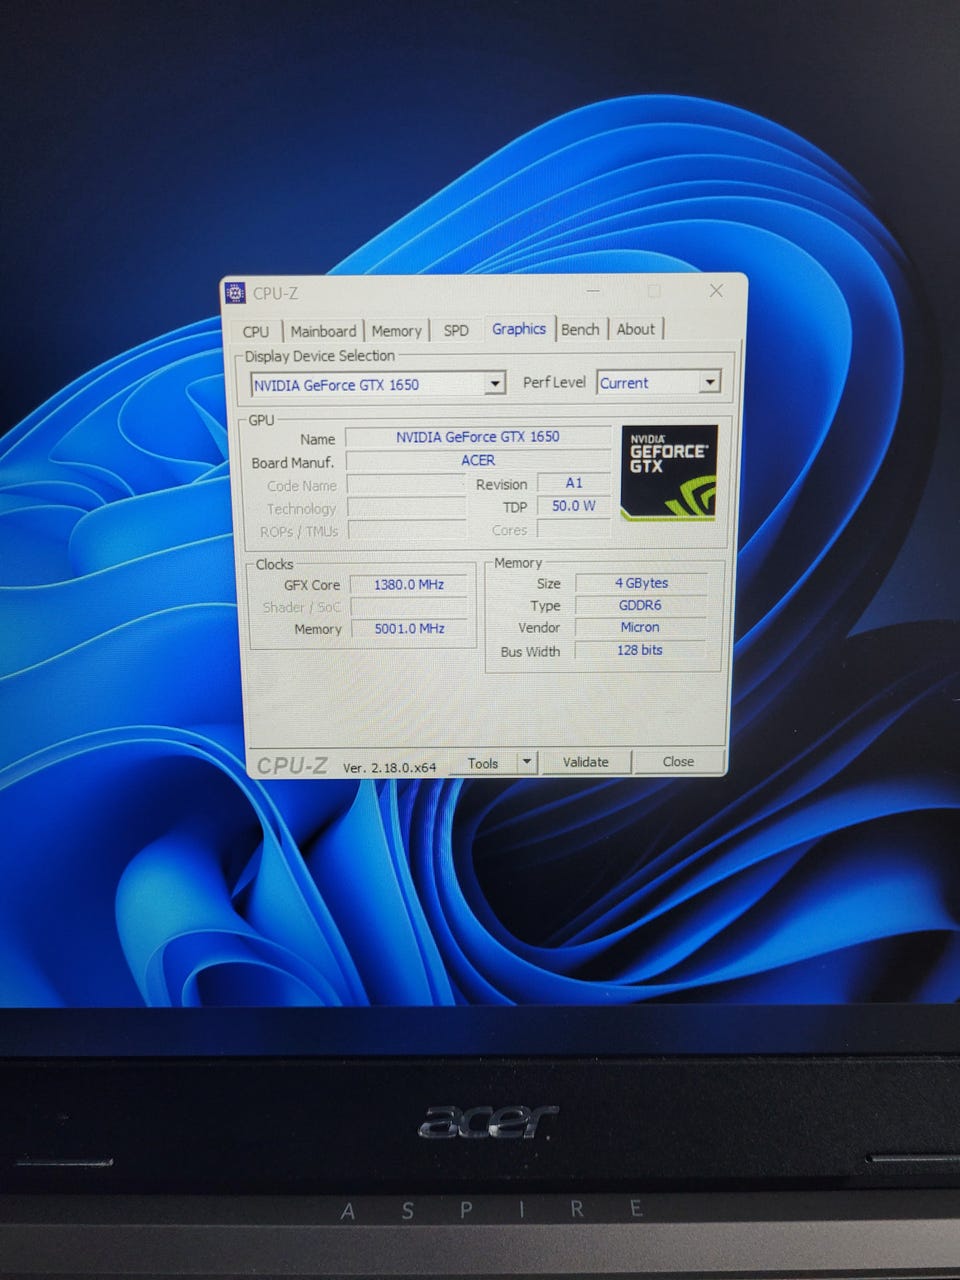The width and height of the screenshot is (960, 1280).
Task: Click the empty Code Name field
Action: 406,485
